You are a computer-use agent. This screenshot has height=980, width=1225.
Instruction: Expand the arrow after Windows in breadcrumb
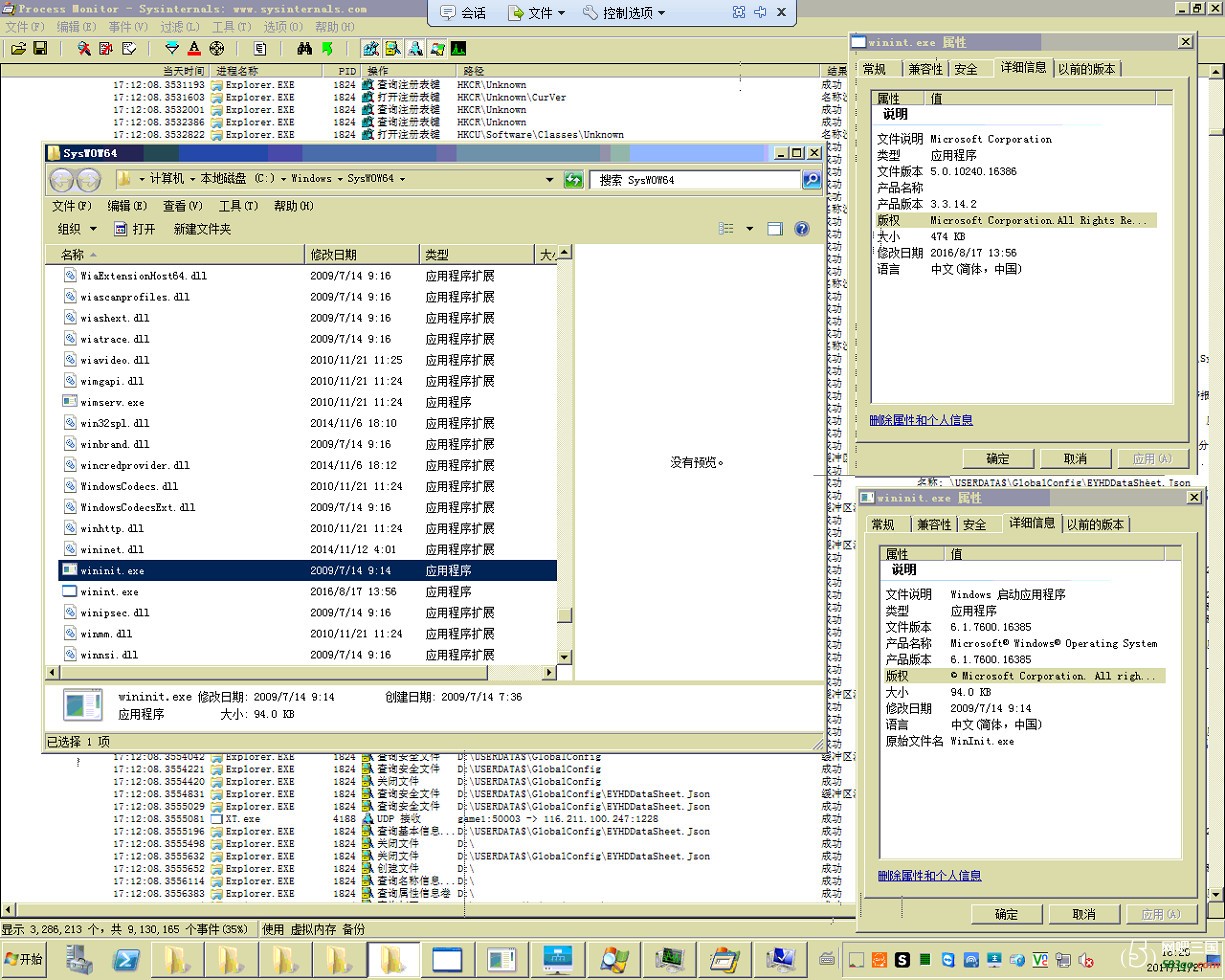coord(339,179)
